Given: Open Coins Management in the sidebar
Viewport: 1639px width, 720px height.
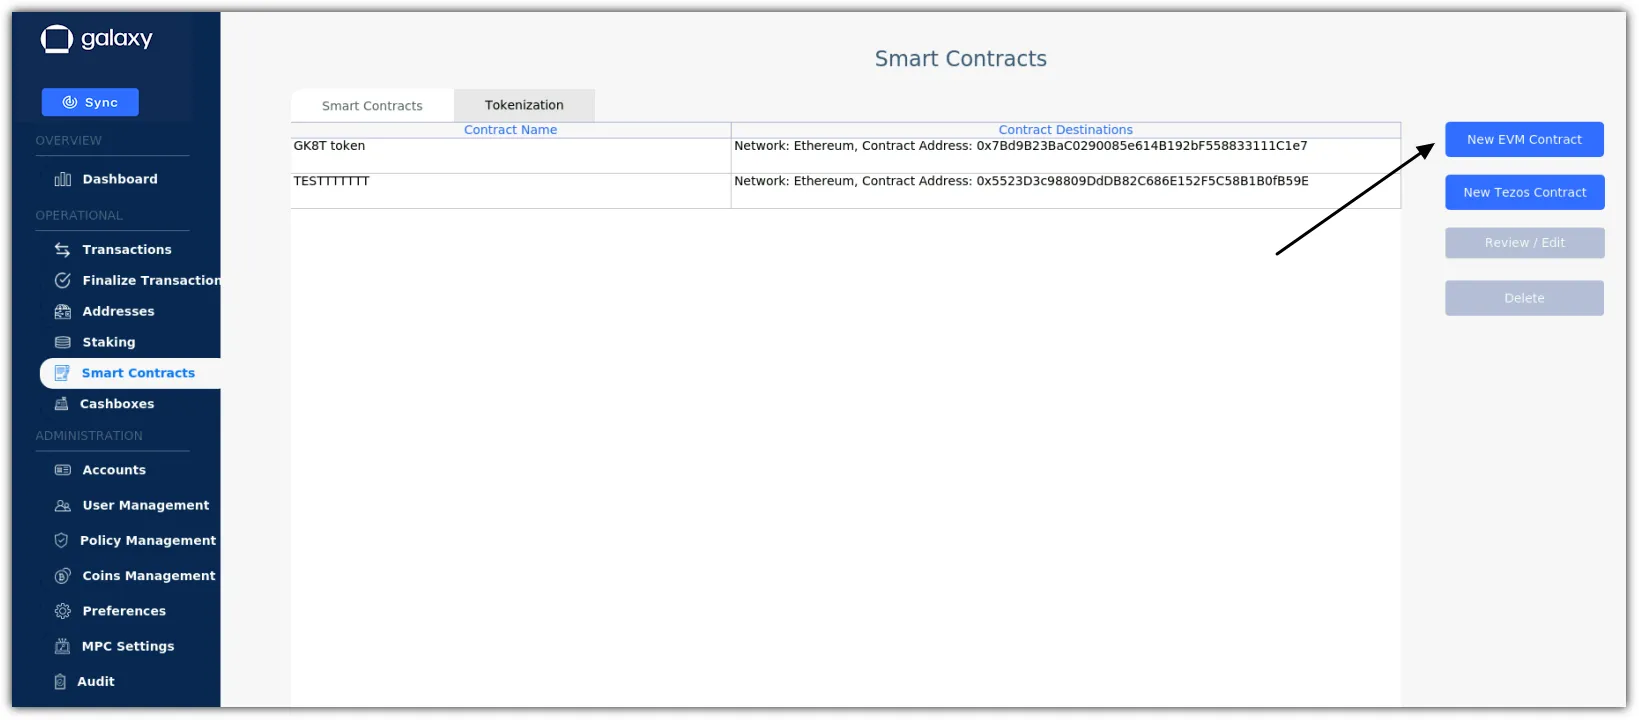Looking at the screenshot, I should click(149, 576).
